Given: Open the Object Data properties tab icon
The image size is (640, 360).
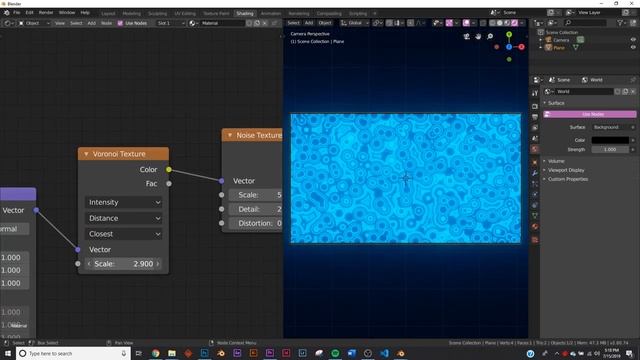Looking at the screenshot, I should pyautogui.click(x=535, y=216).
